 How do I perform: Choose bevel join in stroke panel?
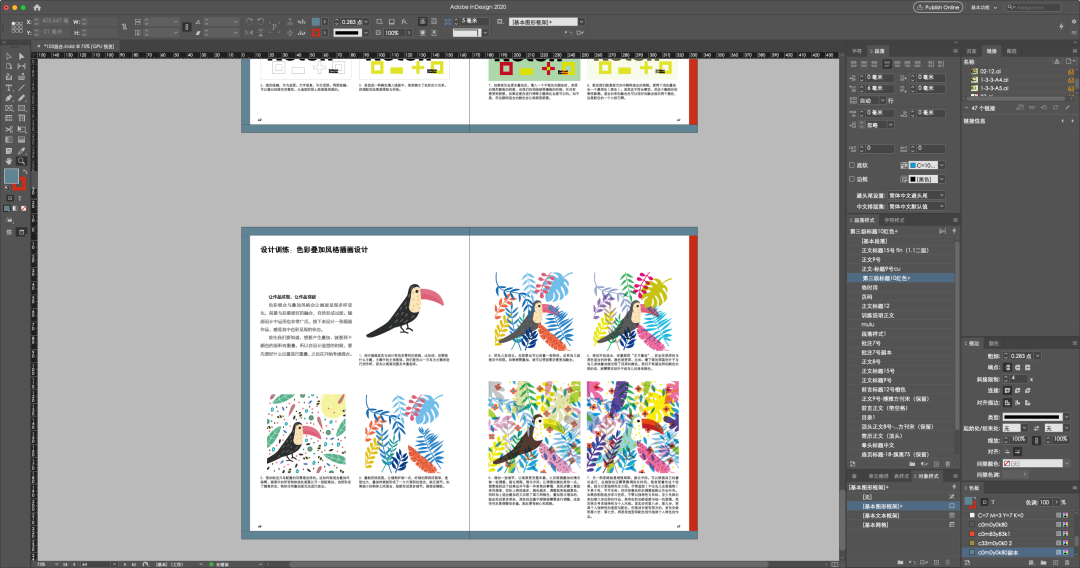pyautogui.click(x=1028, y=390)
